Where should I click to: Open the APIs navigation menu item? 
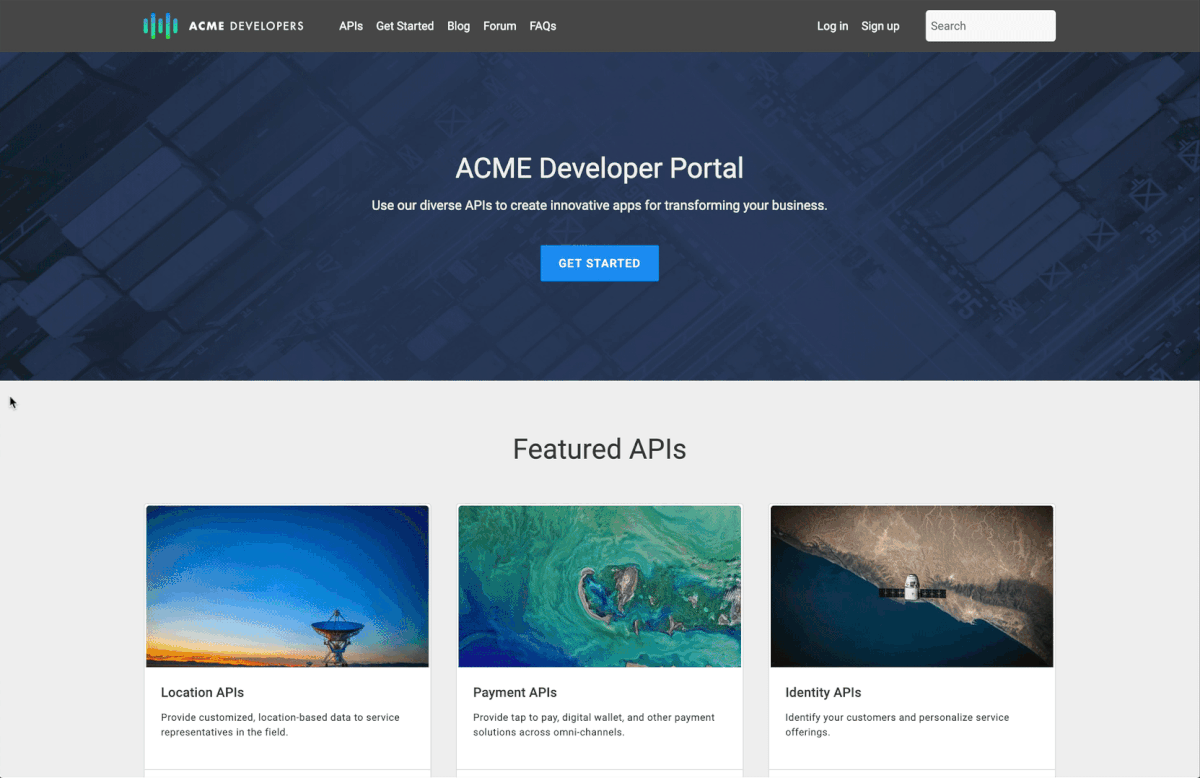coord(351,26)
